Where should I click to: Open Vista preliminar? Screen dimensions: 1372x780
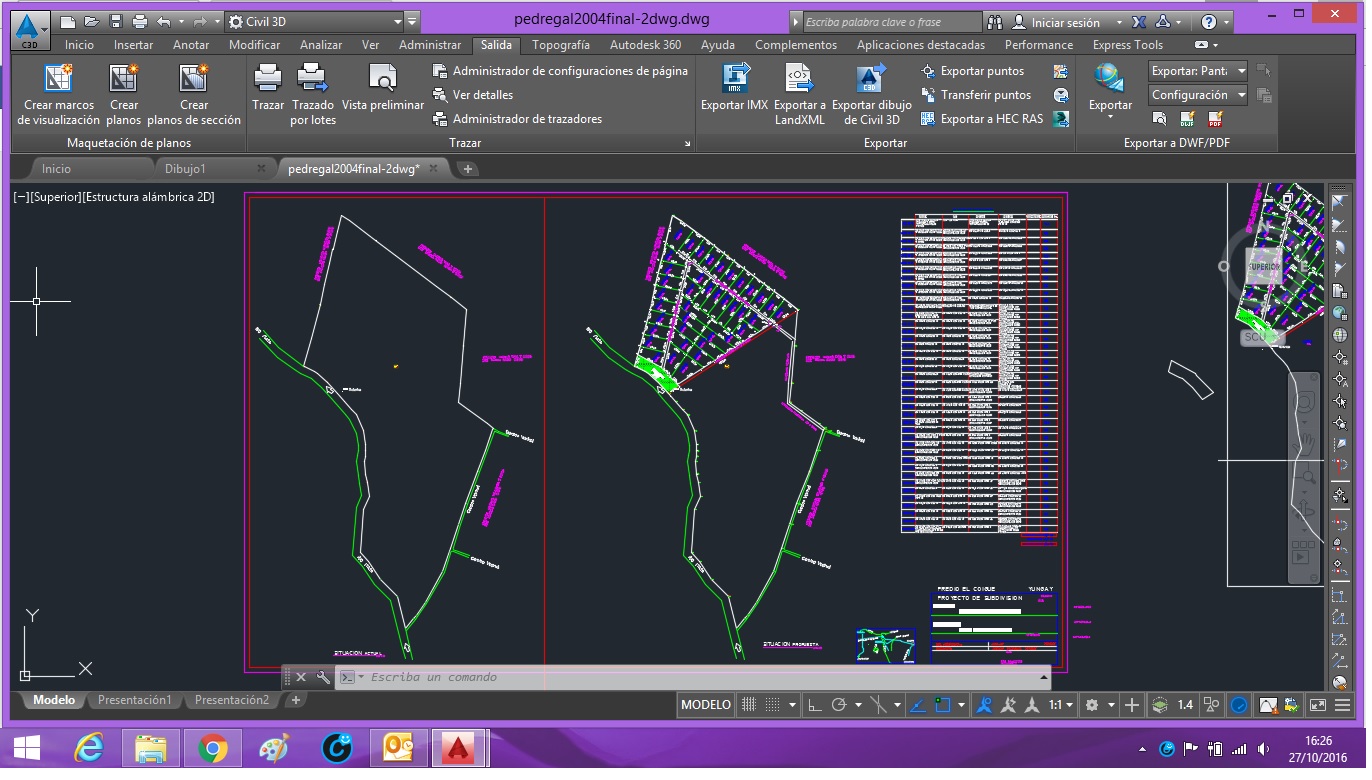click(x=383, y=88)
